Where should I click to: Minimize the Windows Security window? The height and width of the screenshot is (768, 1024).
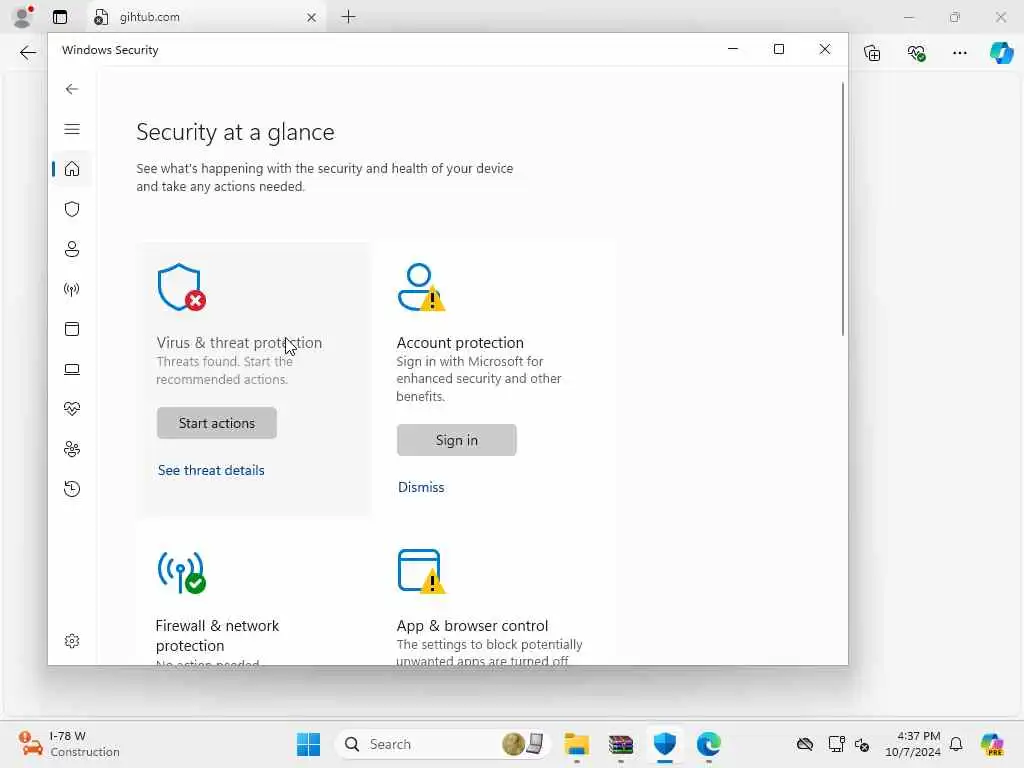tap(733, 49)
